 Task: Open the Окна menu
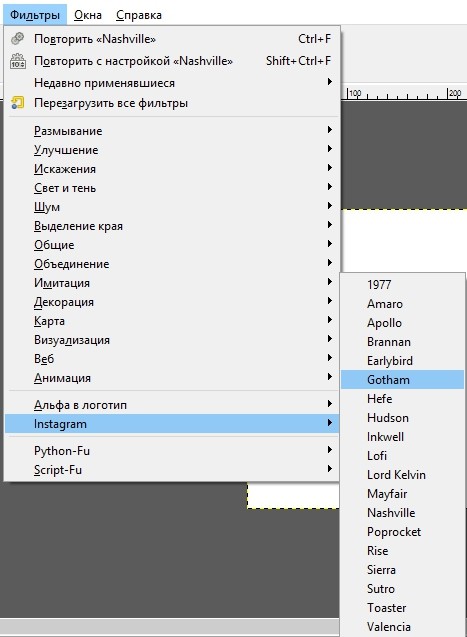tap(88, 15)
